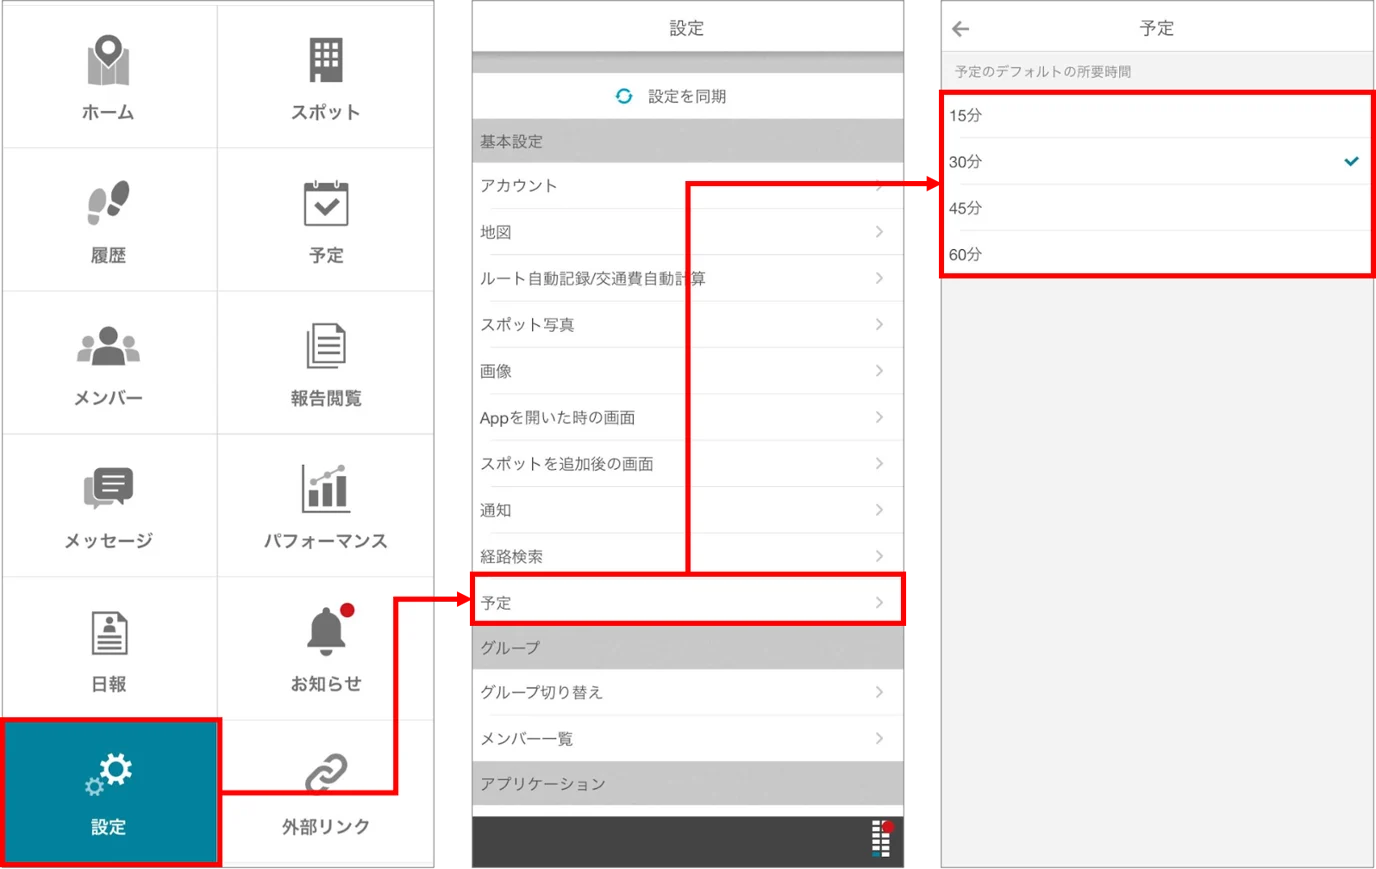The height and width of the screenshot is (869, 1376).
Task: Expand the 地図 settings row
Action: tap(687, 232)
